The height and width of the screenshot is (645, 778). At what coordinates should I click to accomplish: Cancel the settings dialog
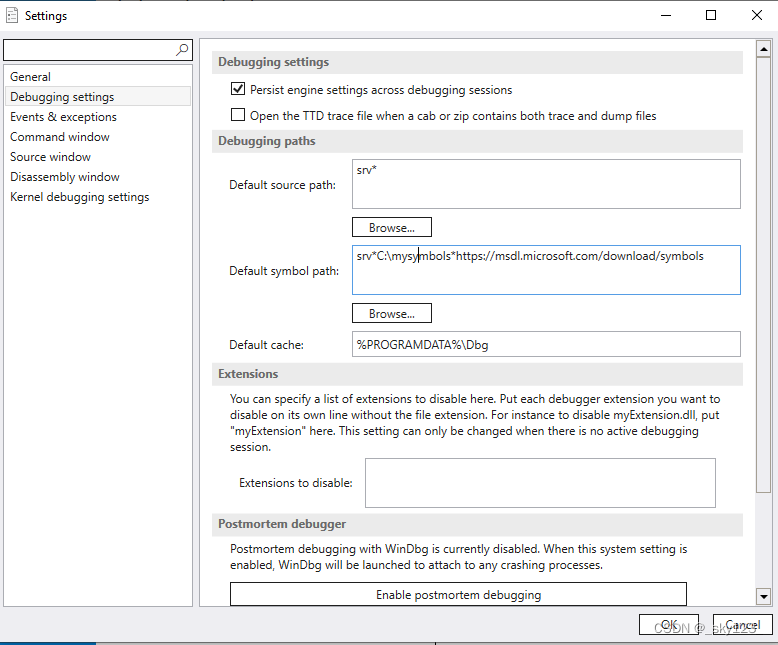pos(743,625)
